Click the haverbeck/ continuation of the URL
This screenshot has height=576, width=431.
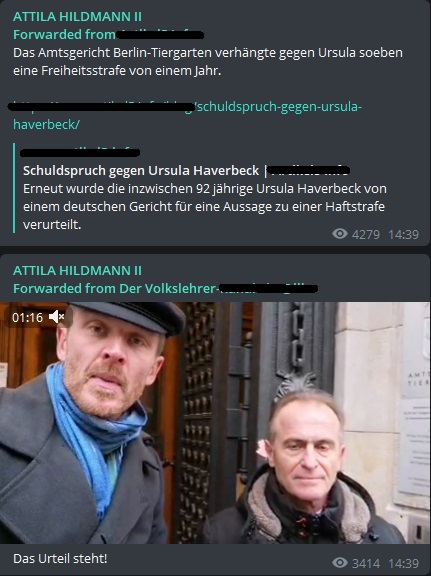pyautogui.click(x=46, y=125)
